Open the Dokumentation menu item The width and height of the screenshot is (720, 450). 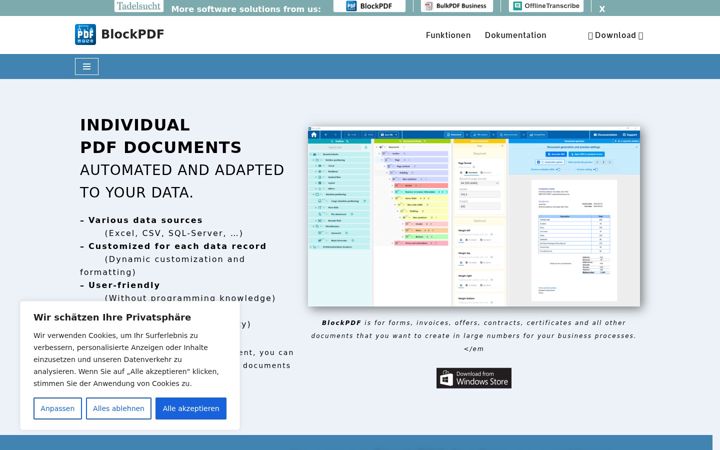pos(516,35)
